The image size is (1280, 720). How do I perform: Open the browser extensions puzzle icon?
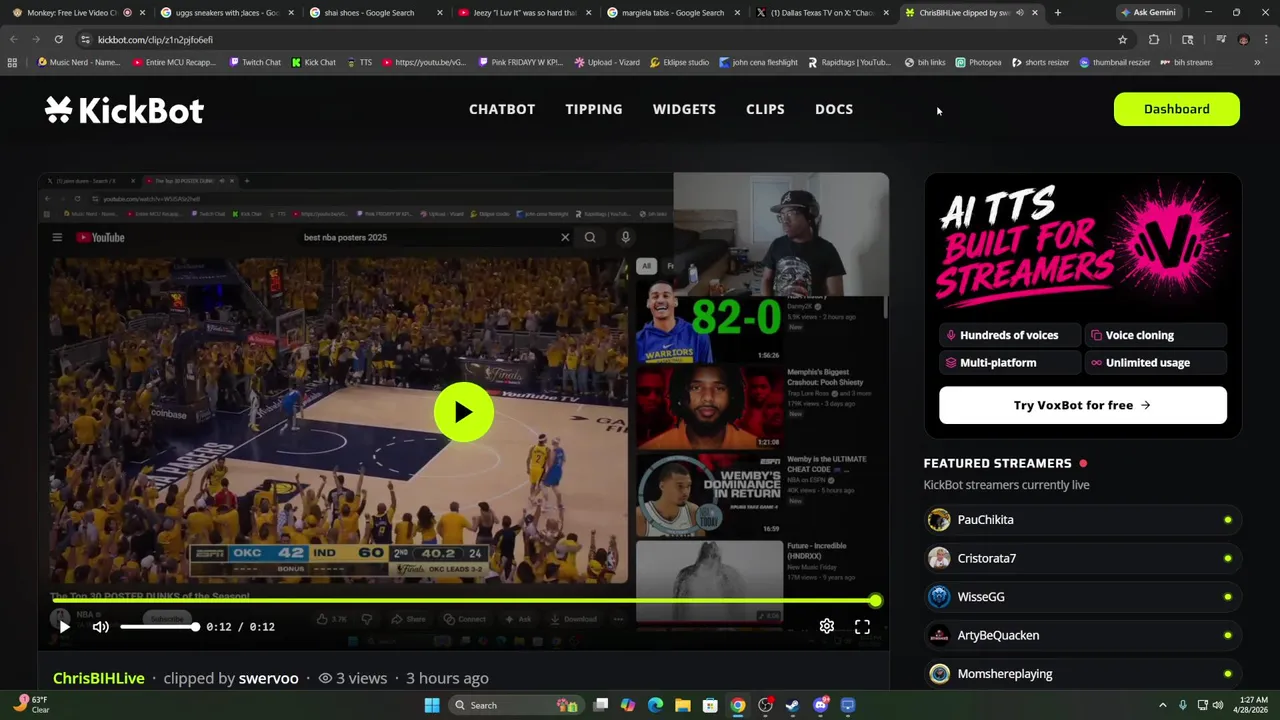pyautogui.click(x=1154, y=40)
